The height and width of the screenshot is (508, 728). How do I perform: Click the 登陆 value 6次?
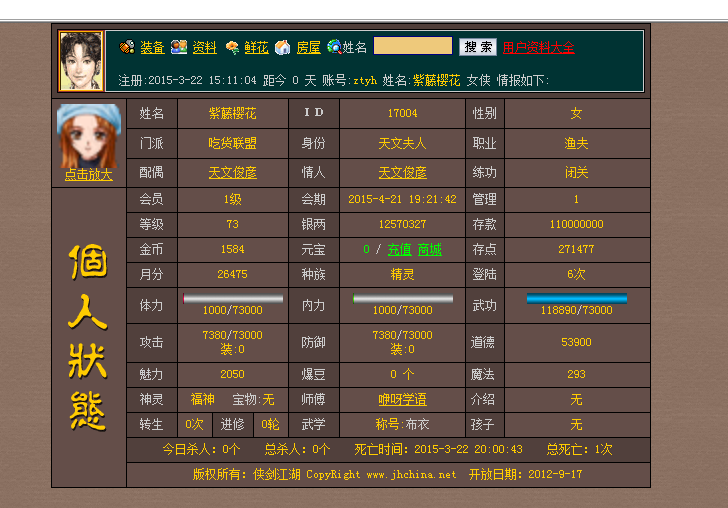click(576, 274)
